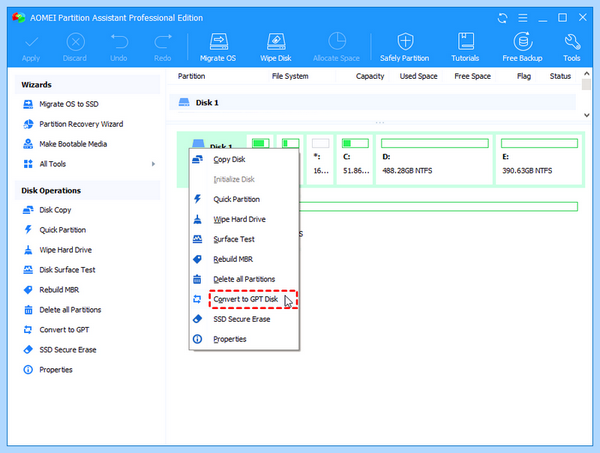Click the All Tools grid icon

click(x=28, y=164)
